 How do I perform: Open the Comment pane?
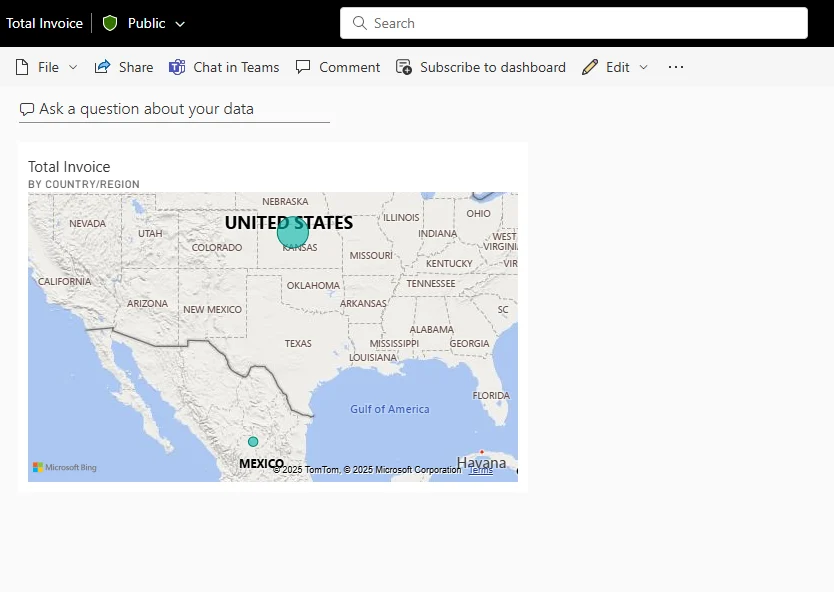tap(349, 68)
